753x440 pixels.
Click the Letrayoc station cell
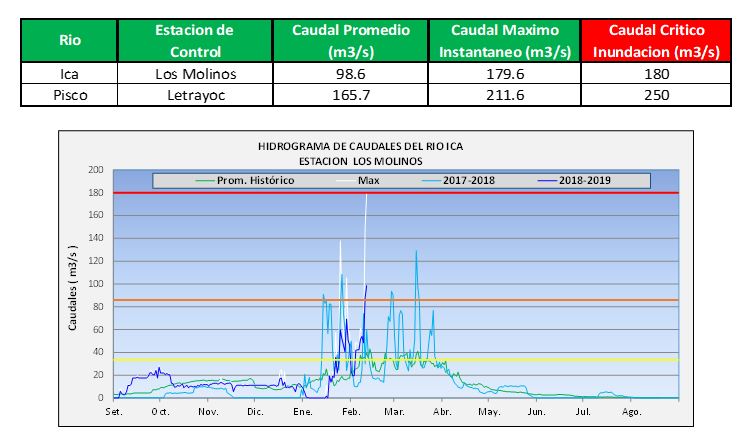pos(194,95)
